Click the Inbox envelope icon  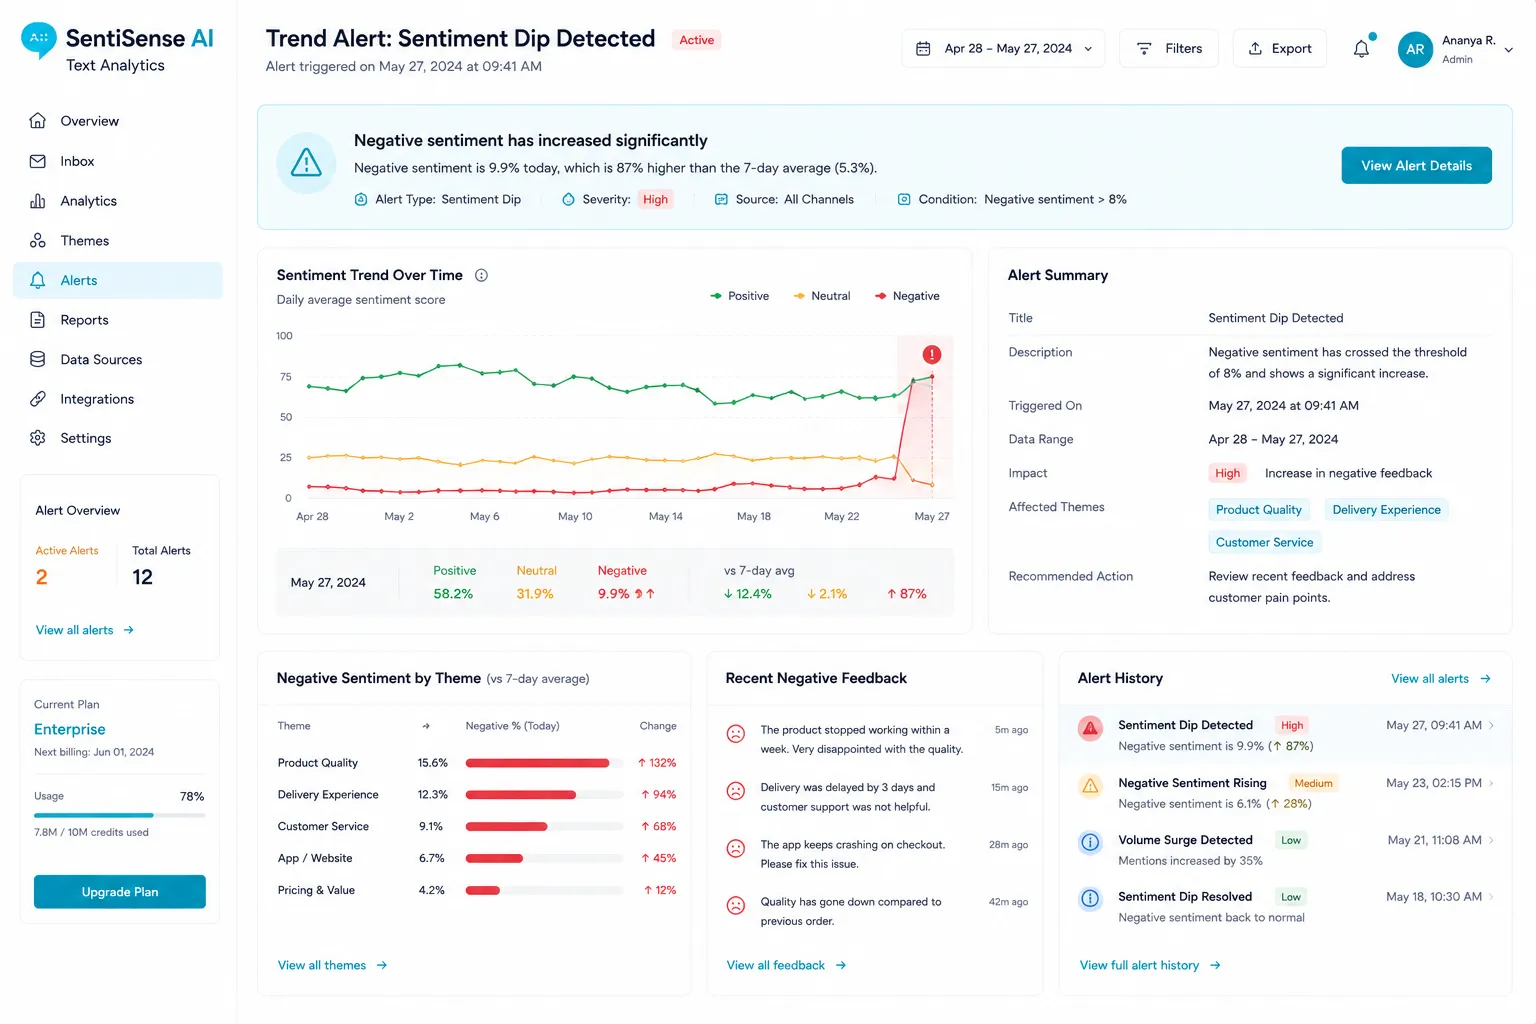(x=38, y=161)
